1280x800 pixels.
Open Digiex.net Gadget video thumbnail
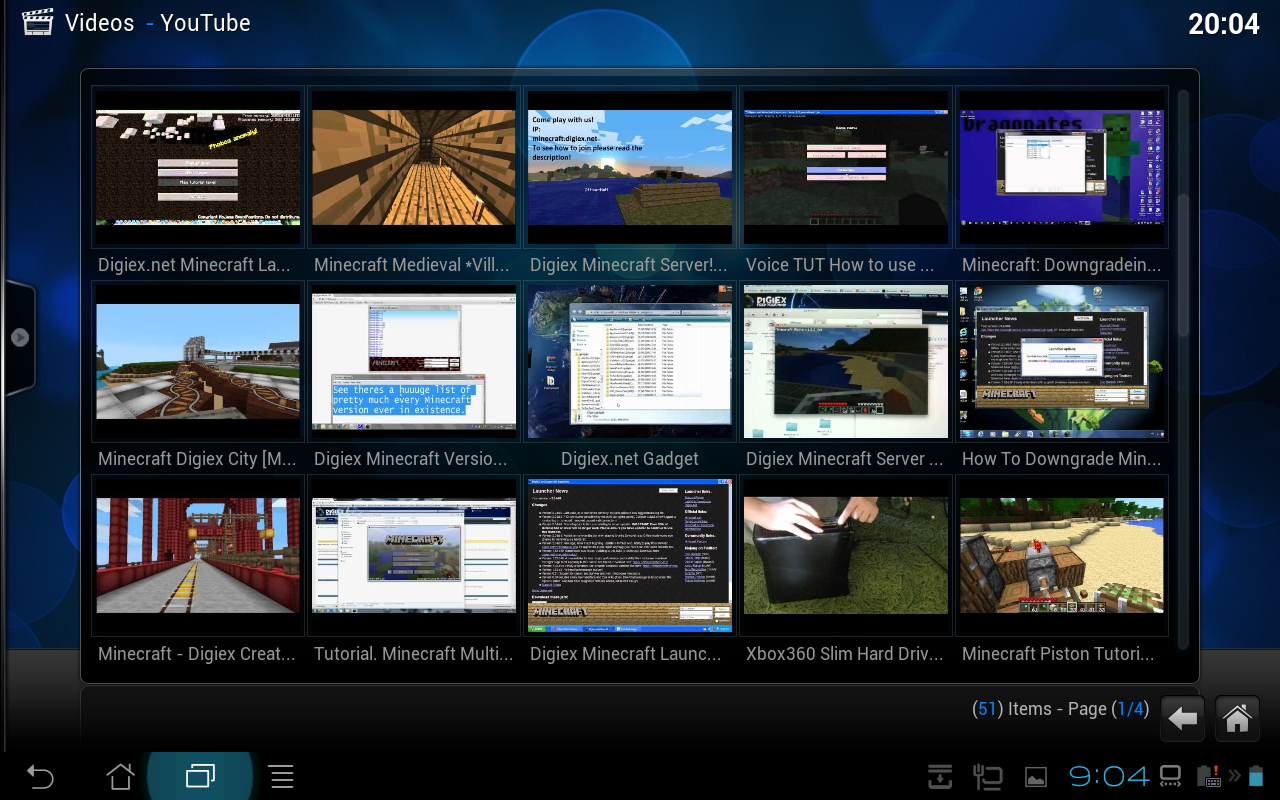pos(630,361)
